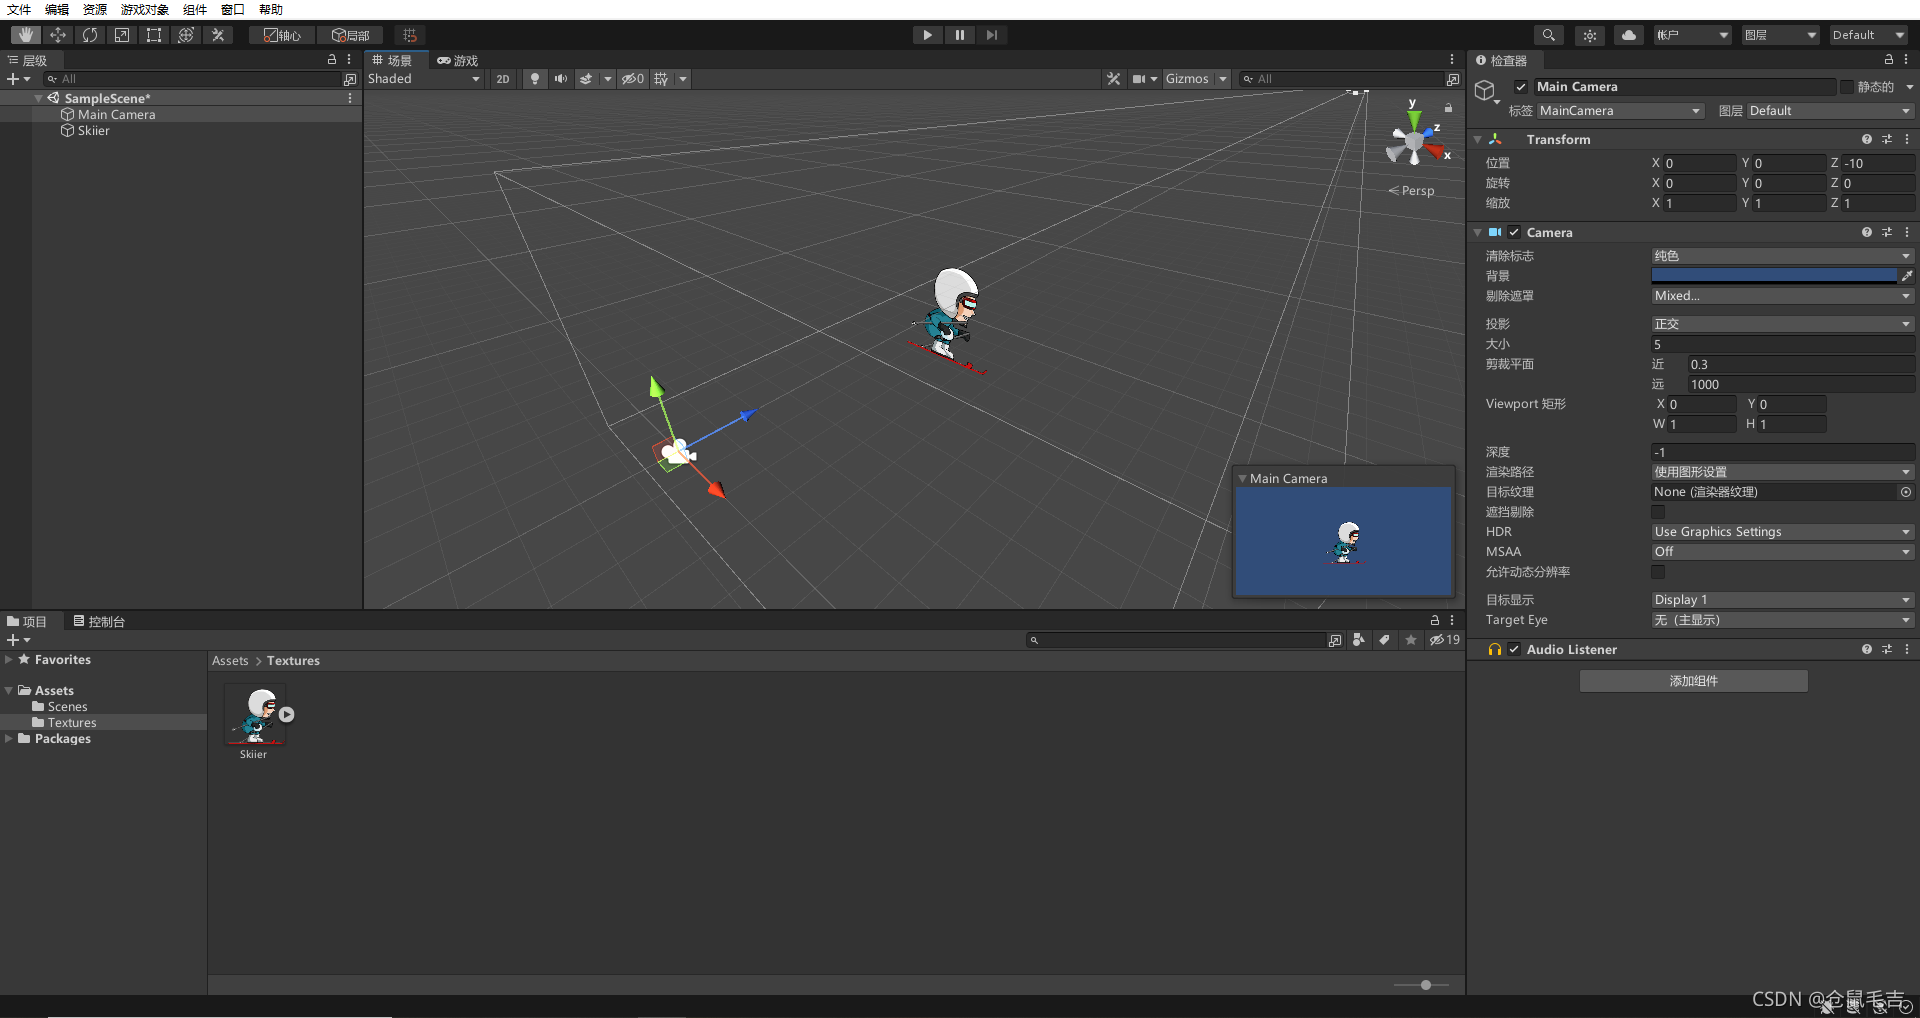Open the Gizmos dropdown

pyautogui.click(x=1196, y=79)
